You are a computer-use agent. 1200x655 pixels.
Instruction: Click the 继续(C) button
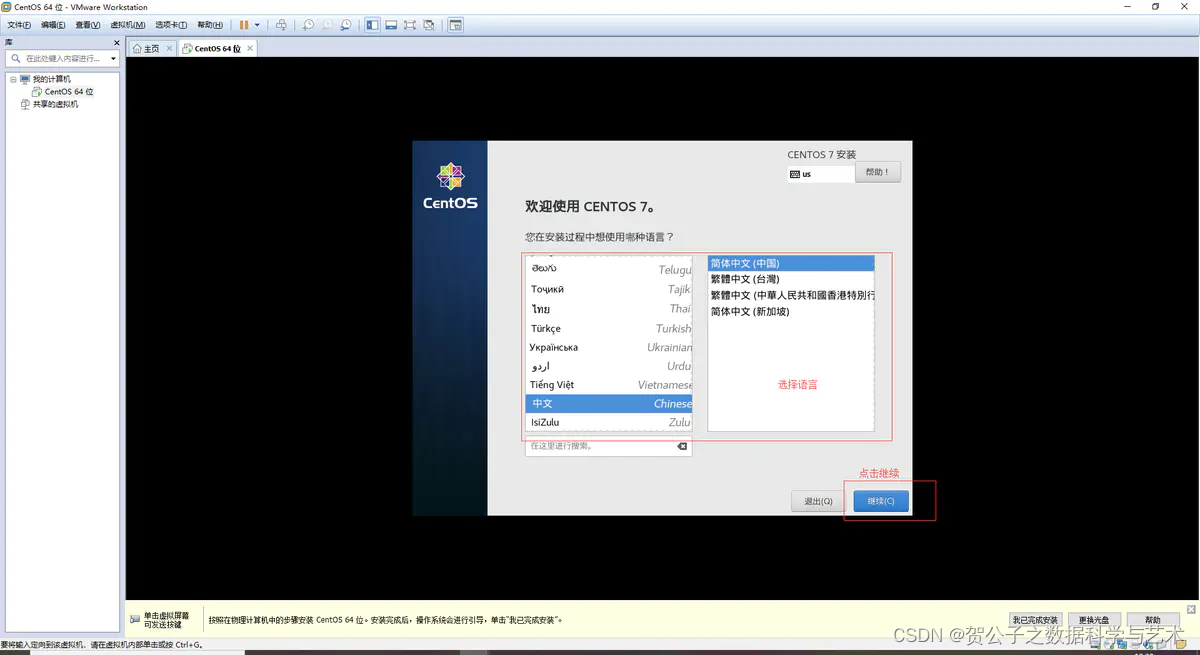(x=881, y=501)
